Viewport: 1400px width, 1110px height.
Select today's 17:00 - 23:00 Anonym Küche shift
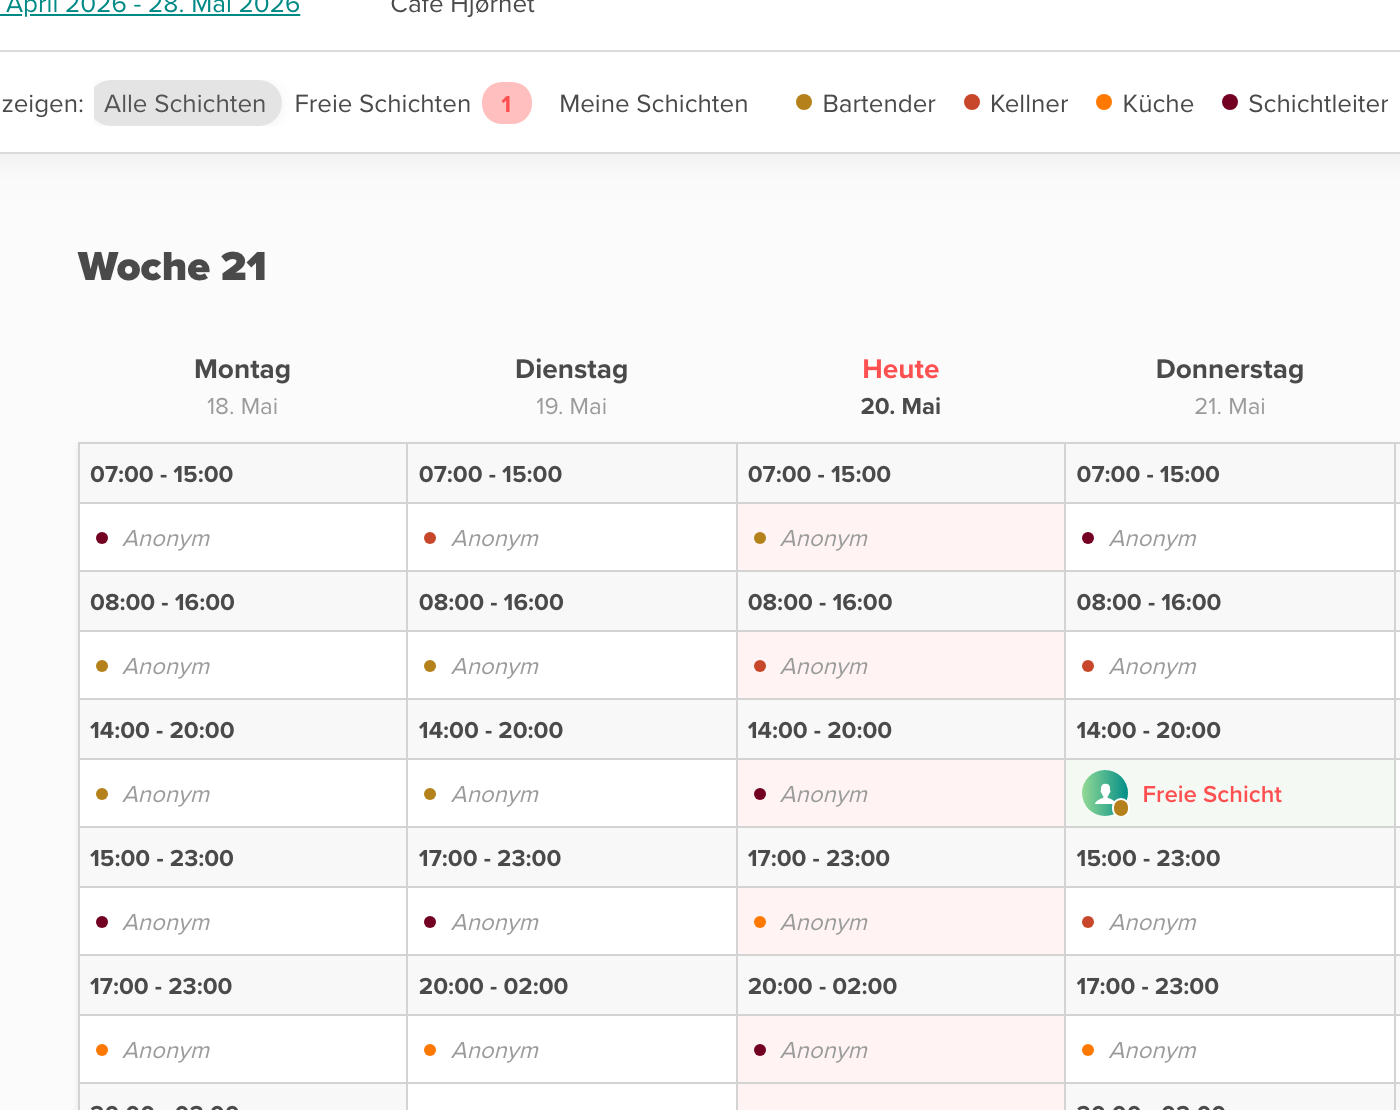(x=901, y=922)
